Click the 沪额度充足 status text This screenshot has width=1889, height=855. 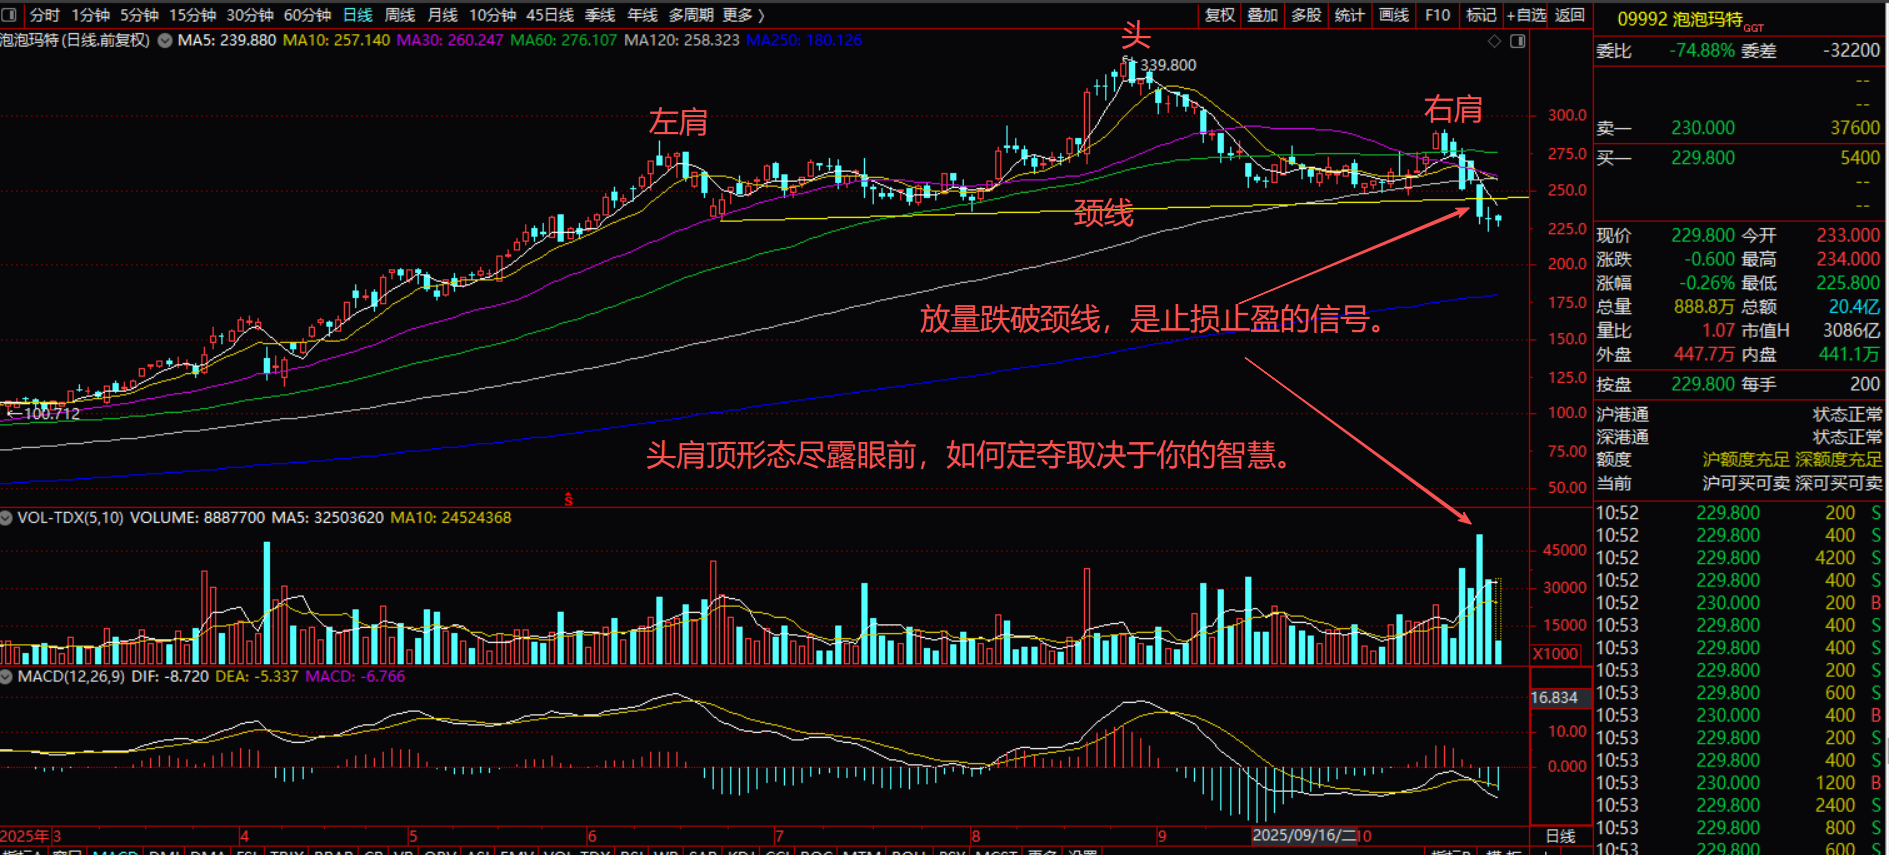pyautogui.click(x=1746, y=460)
